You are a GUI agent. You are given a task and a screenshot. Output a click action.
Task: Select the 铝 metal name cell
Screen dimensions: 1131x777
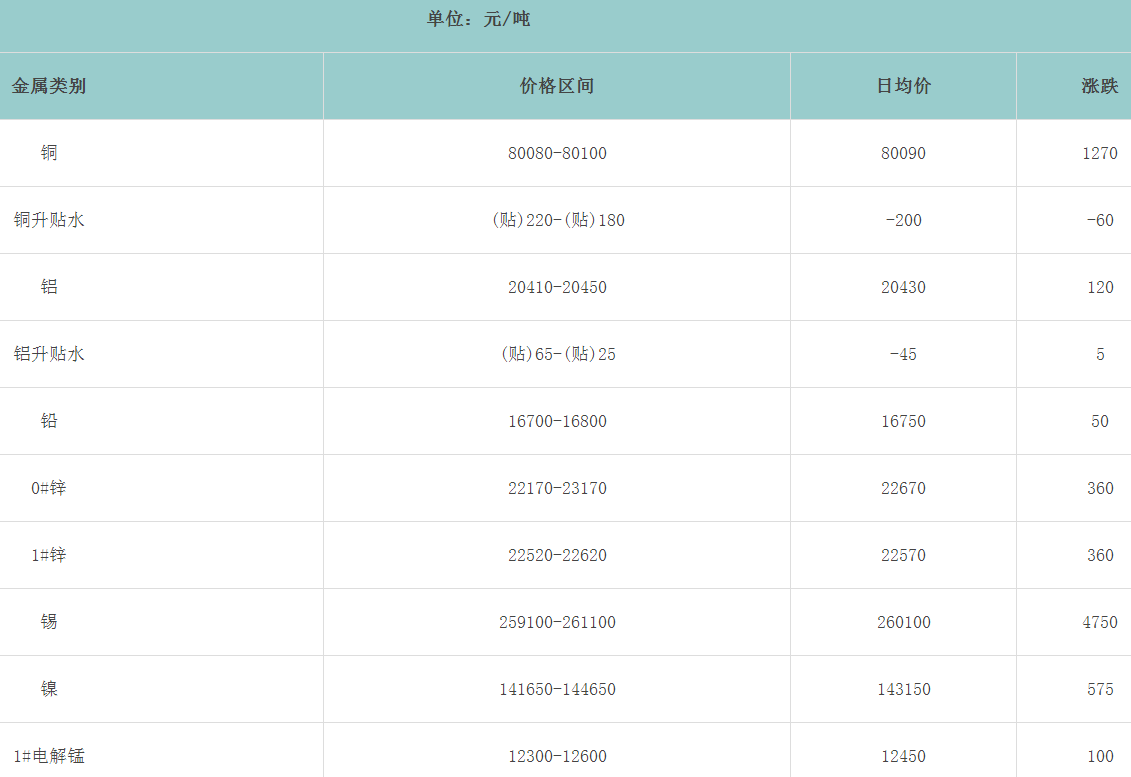pyautogui.click(x=49, y=287)
